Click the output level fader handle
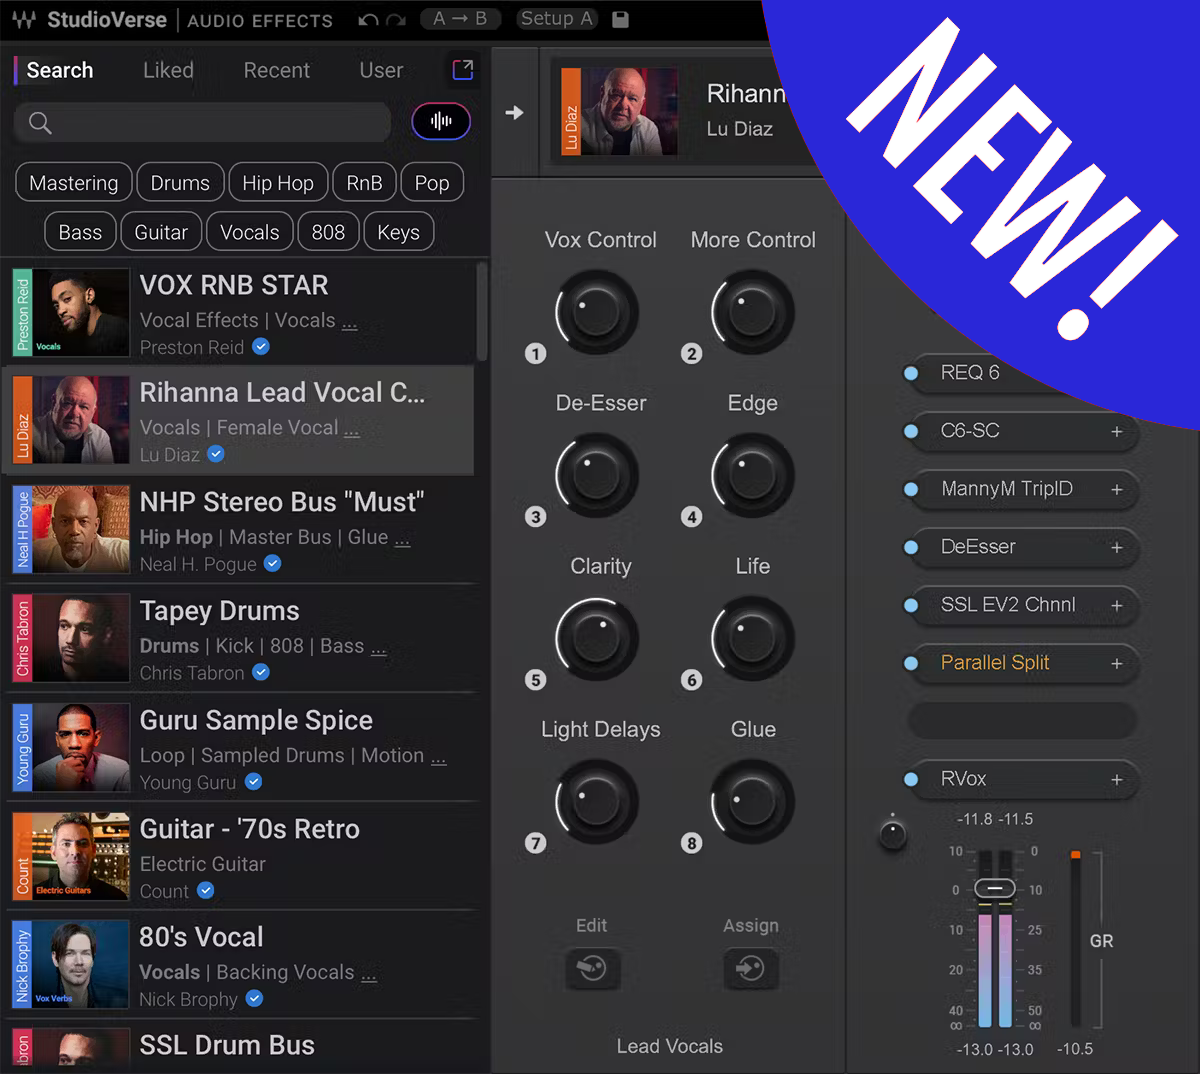The image size is (1200, 1074). (995, 888)
